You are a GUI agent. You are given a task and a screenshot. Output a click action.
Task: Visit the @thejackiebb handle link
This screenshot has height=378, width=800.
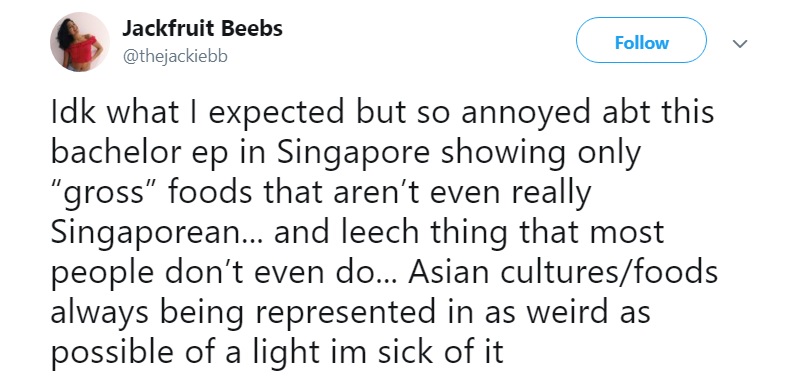(175, 56)
